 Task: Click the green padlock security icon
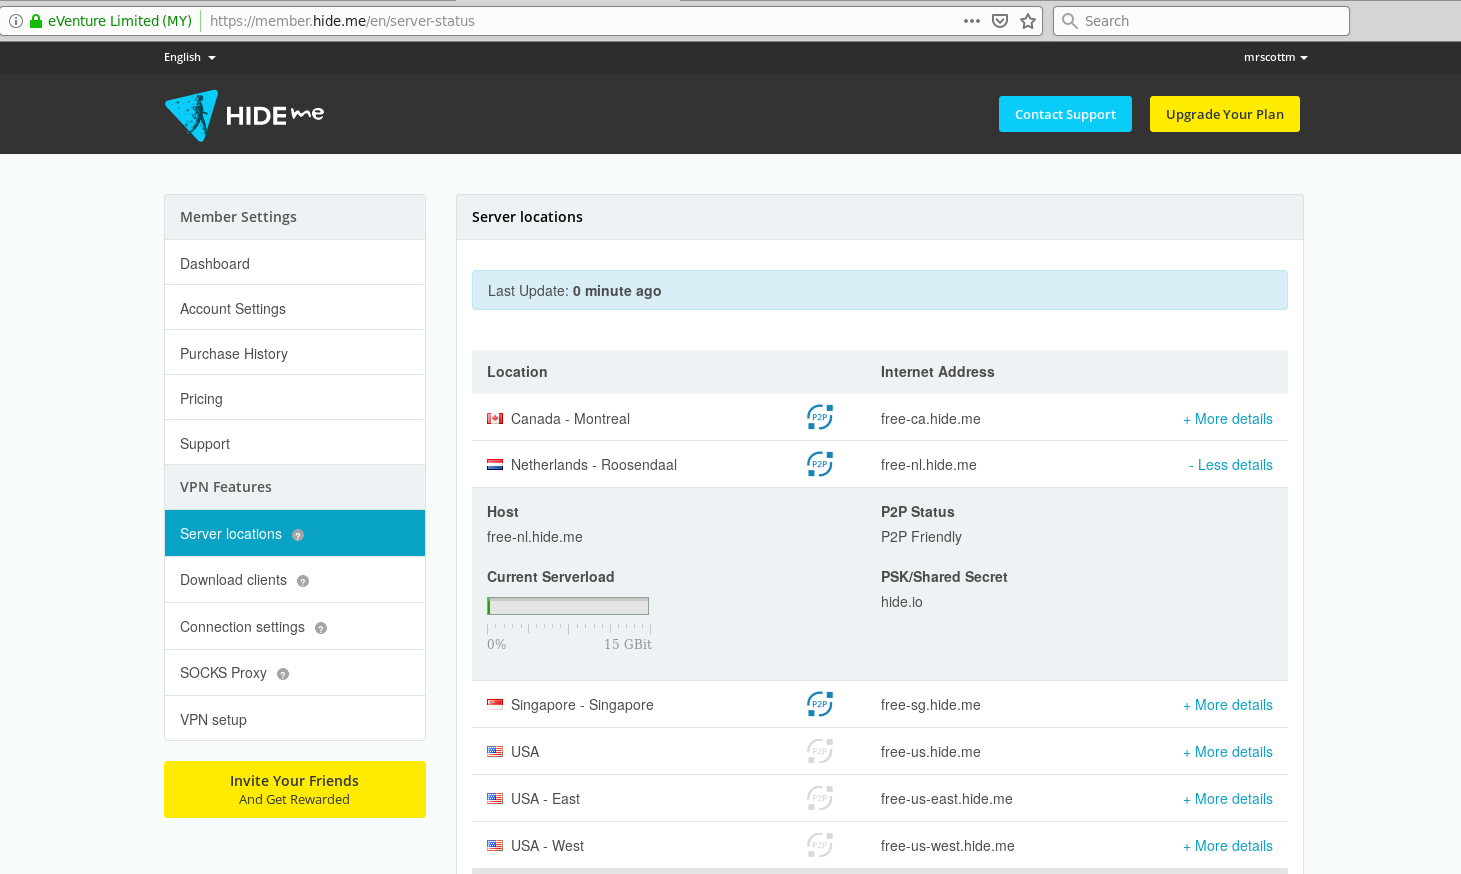tap(36, 21)
